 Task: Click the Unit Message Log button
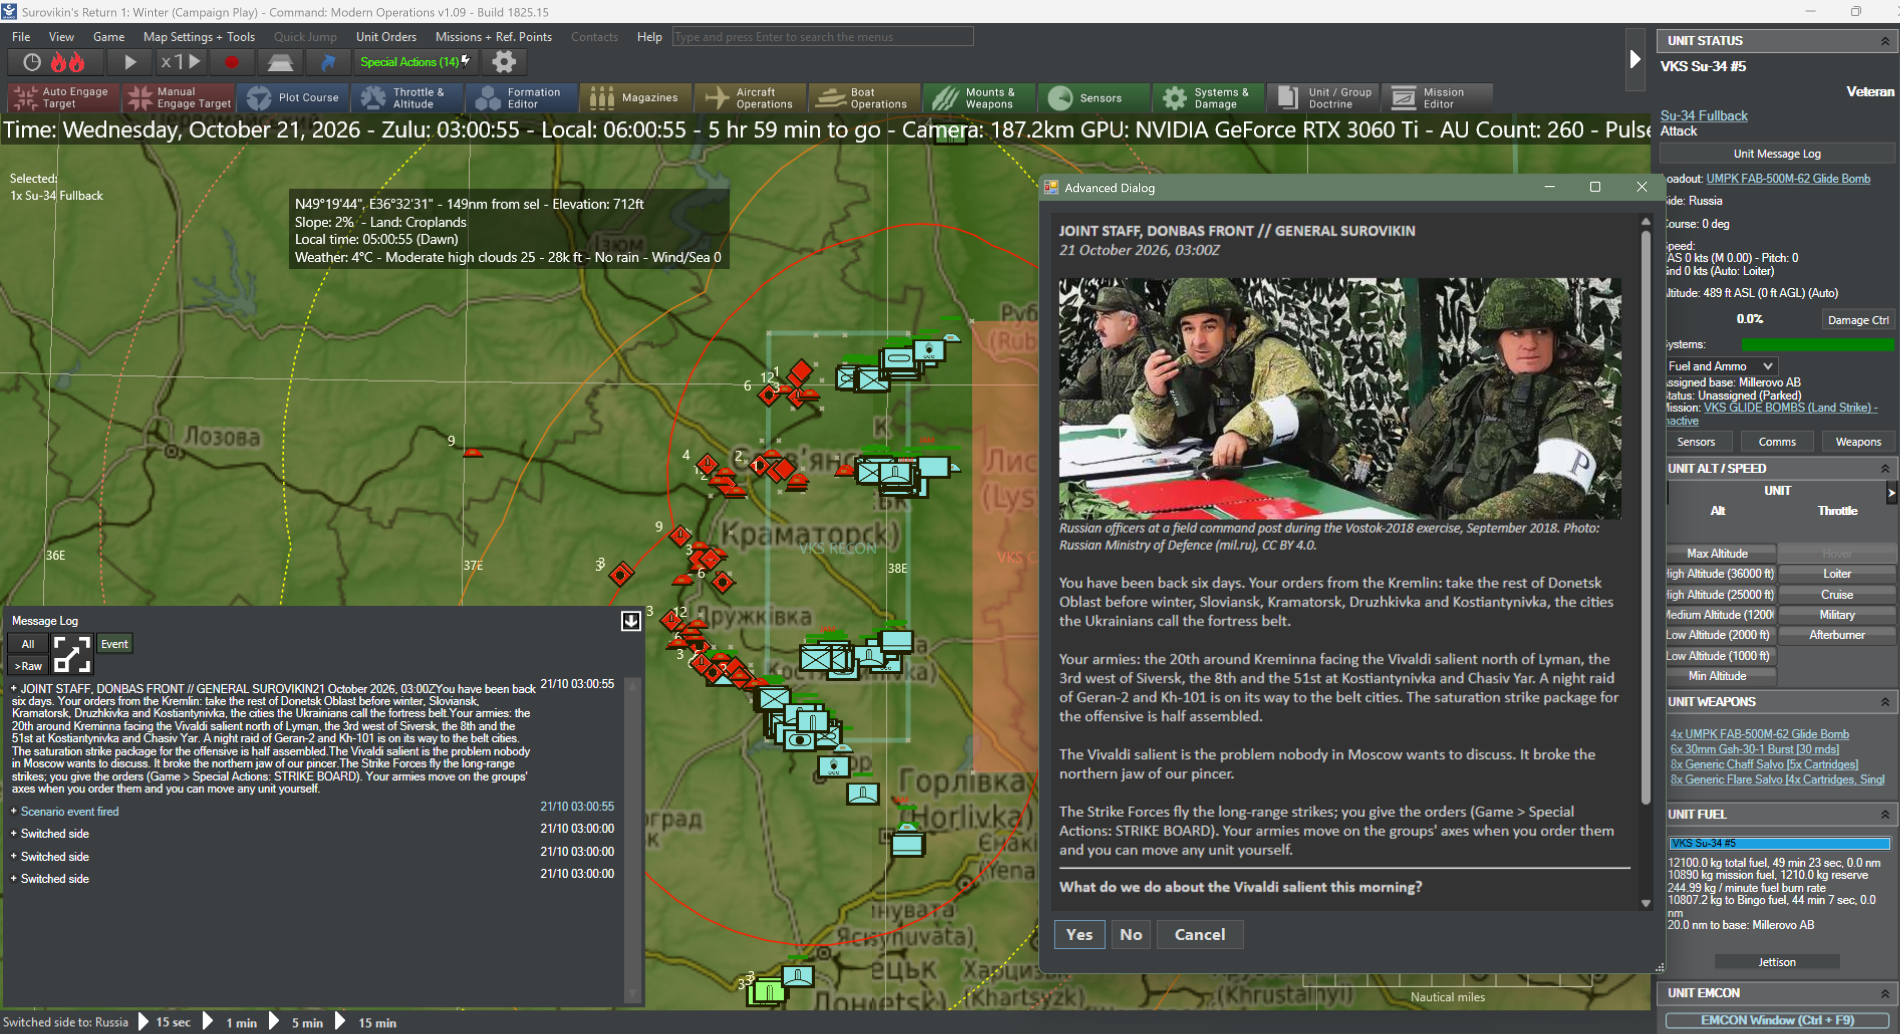[x=1777, y=154]
